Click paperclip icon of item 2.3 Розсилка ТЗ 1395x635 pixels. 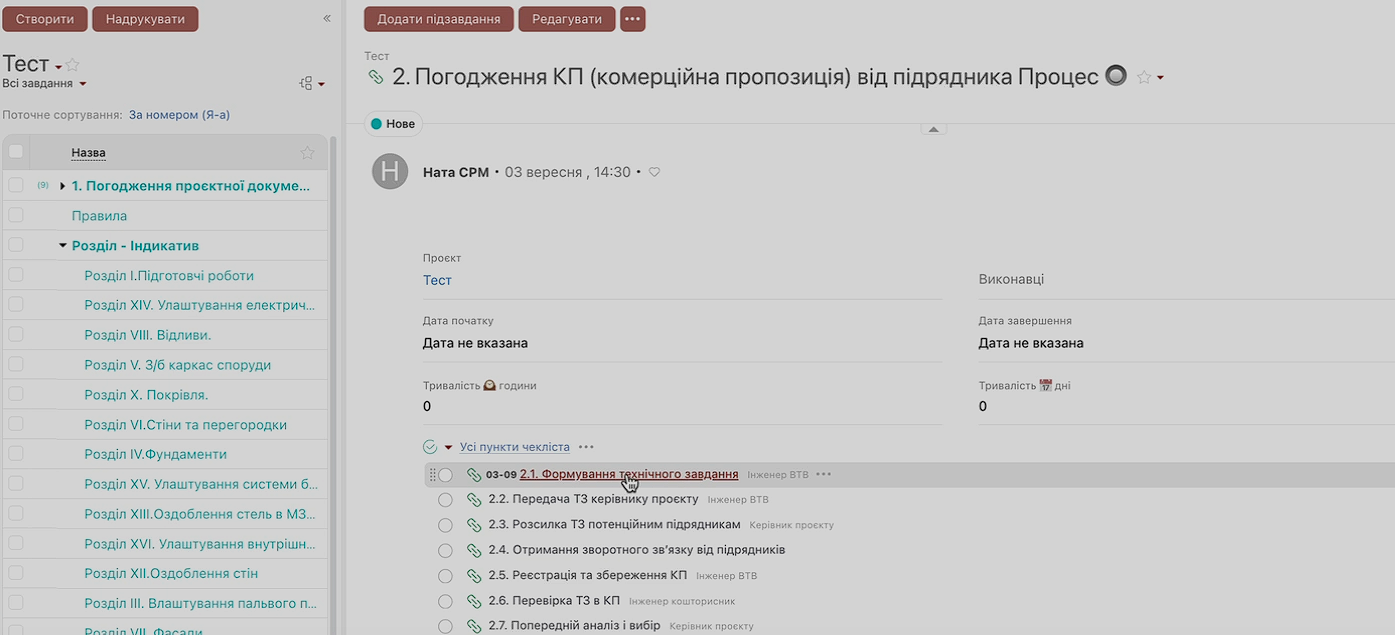click(474, 525)
